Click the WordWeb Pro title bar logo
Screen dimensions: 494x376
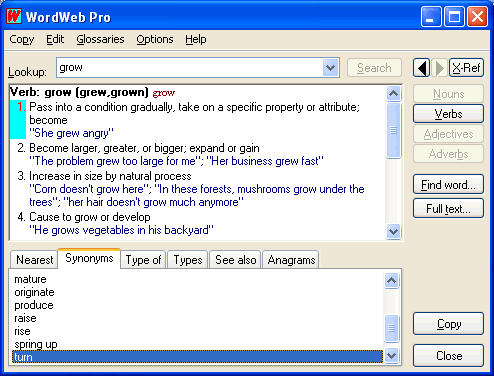14,16
